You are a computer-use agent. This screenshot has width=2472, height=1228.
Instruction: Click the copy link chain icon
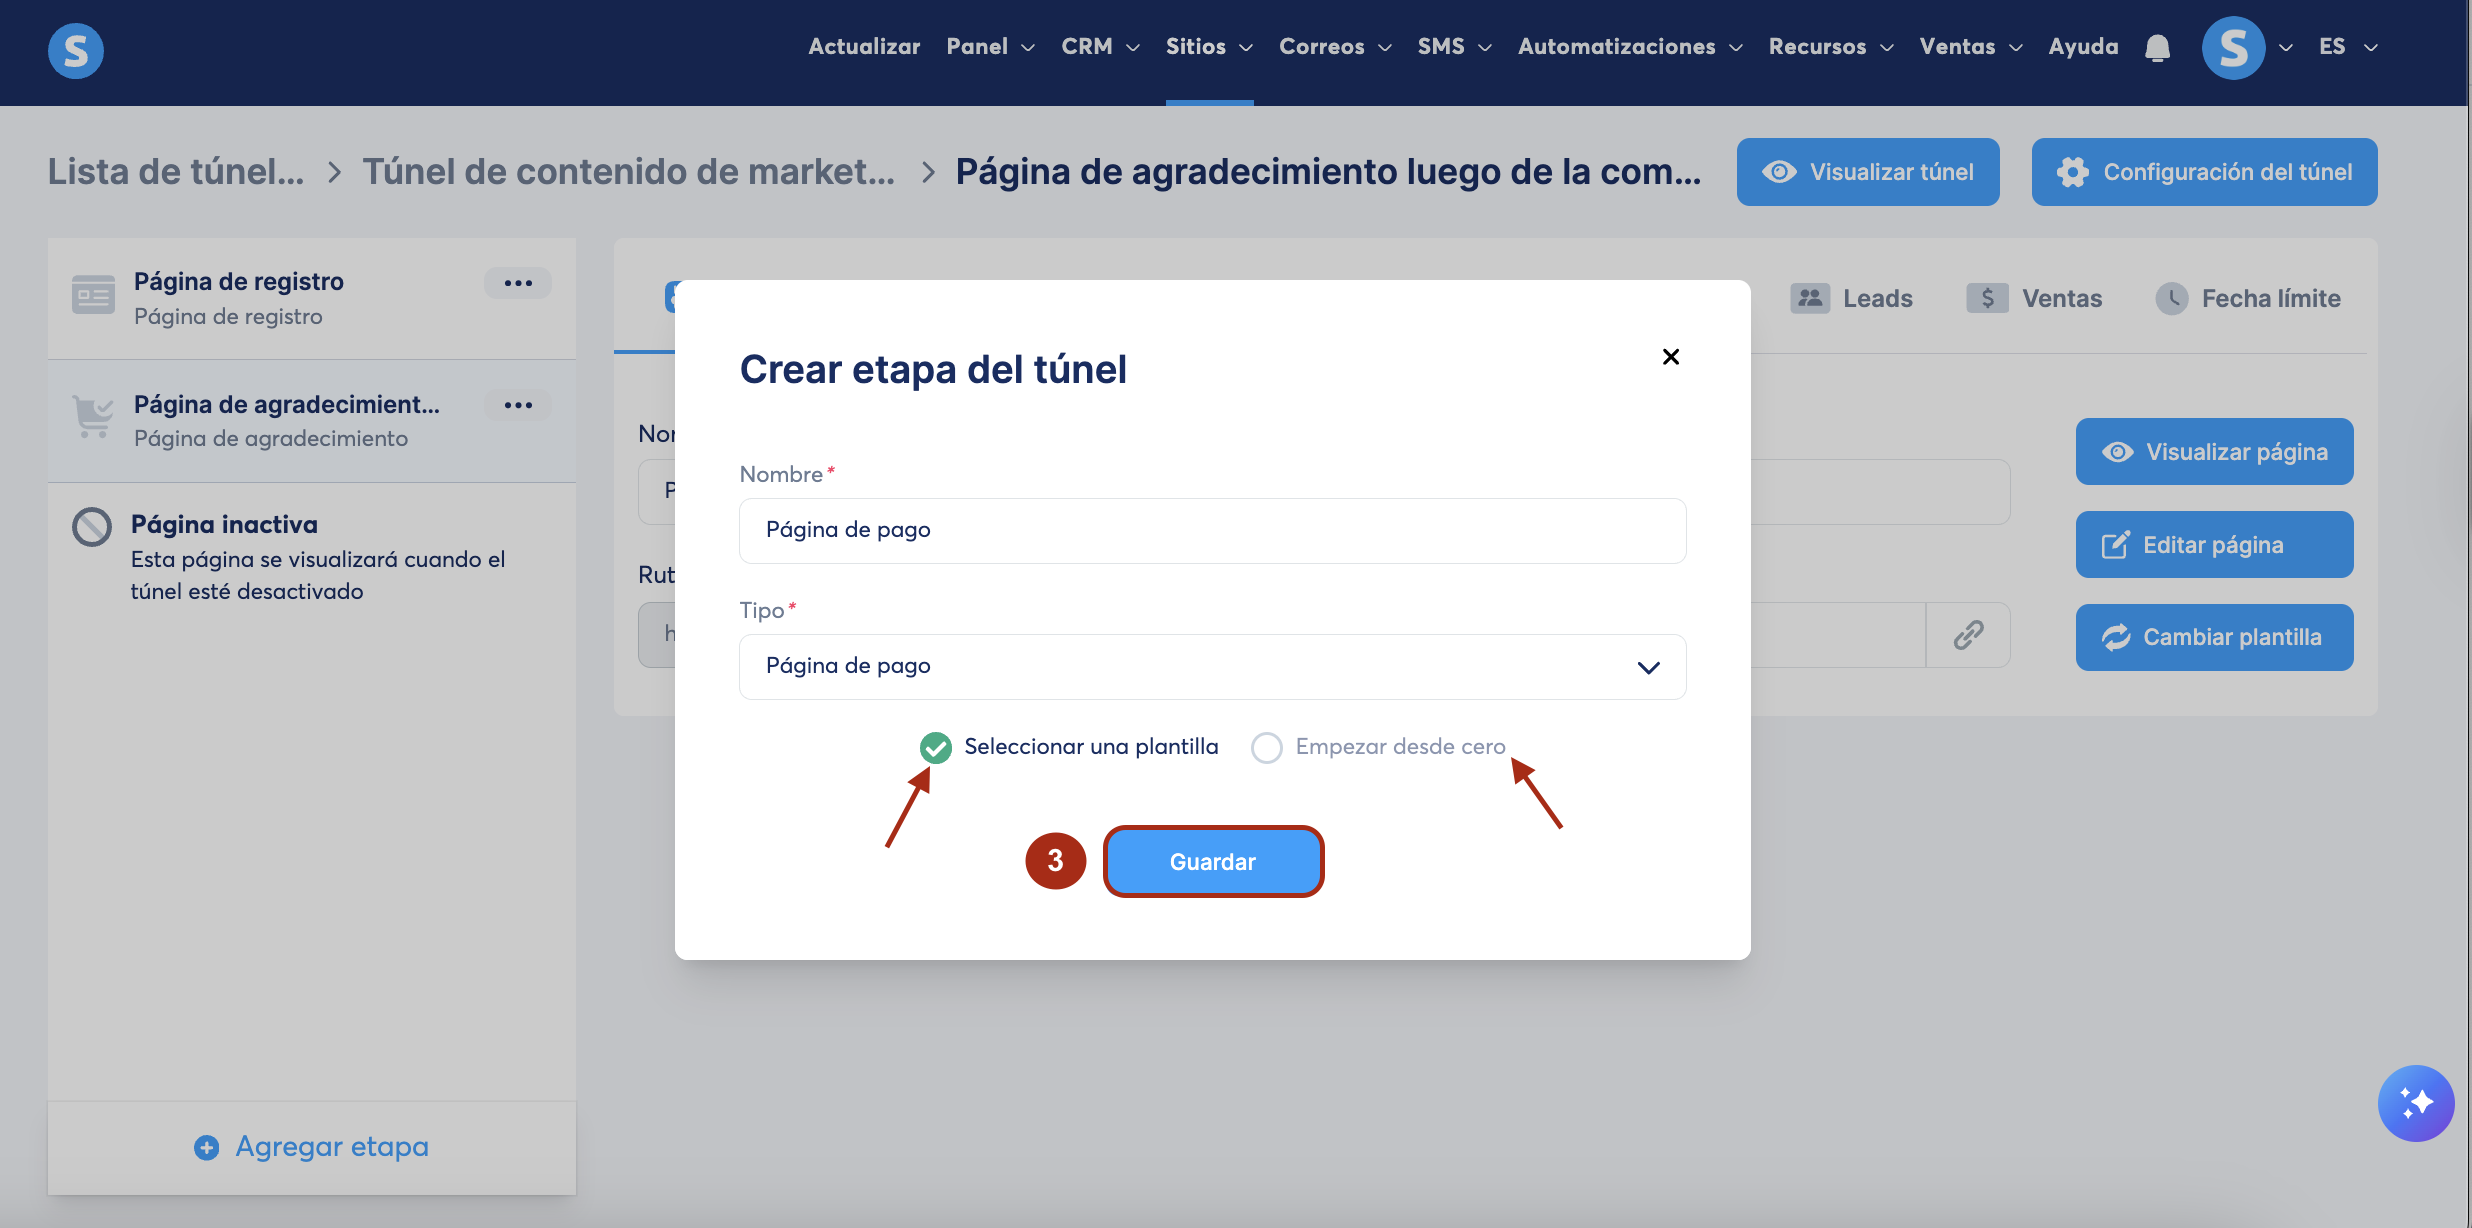coord(1968,635)
